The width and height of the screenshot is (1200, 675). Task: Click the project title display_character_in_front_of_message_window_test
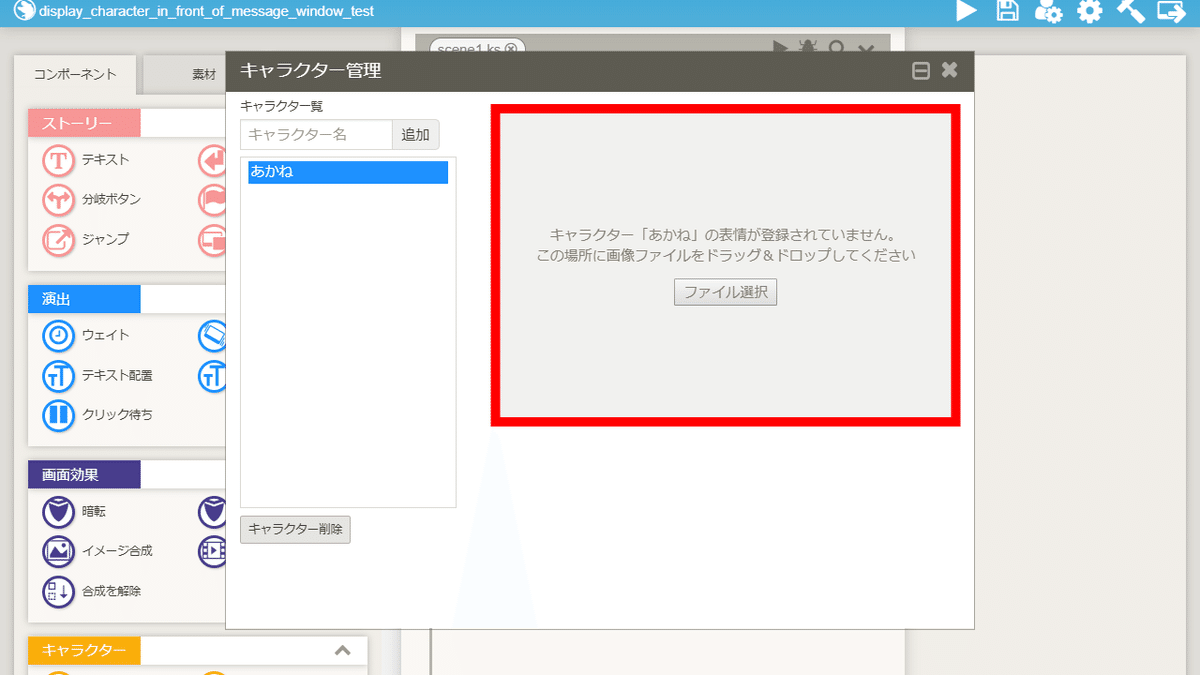(207, 12)
